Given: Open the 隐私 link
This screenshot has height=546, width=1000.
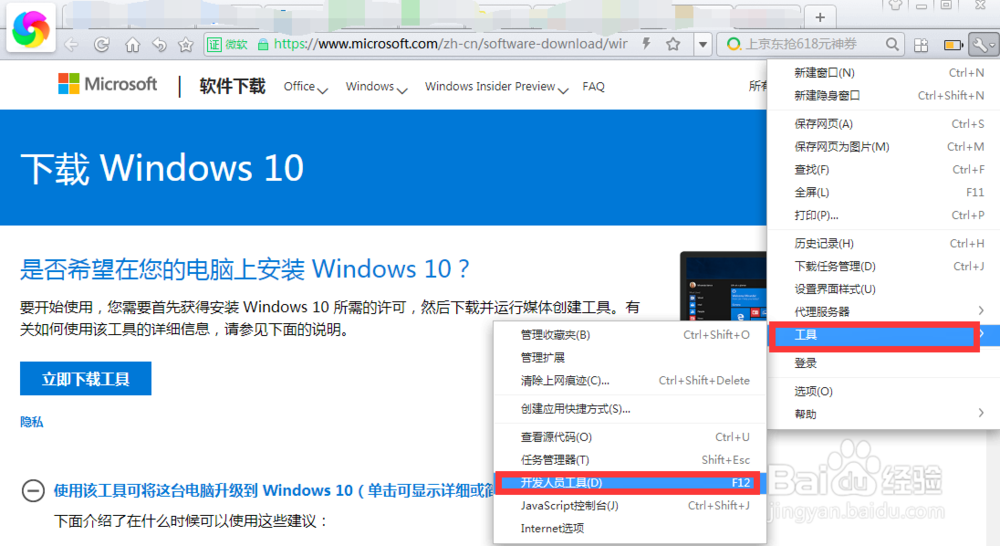Looking at the screenshot, I should point(32,422).
